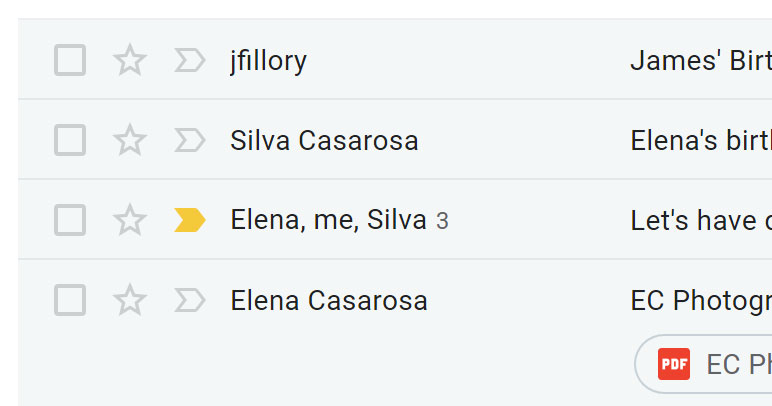Star the jfillory email
Screen dimensions: 772x406
click(x=129, y=61)
